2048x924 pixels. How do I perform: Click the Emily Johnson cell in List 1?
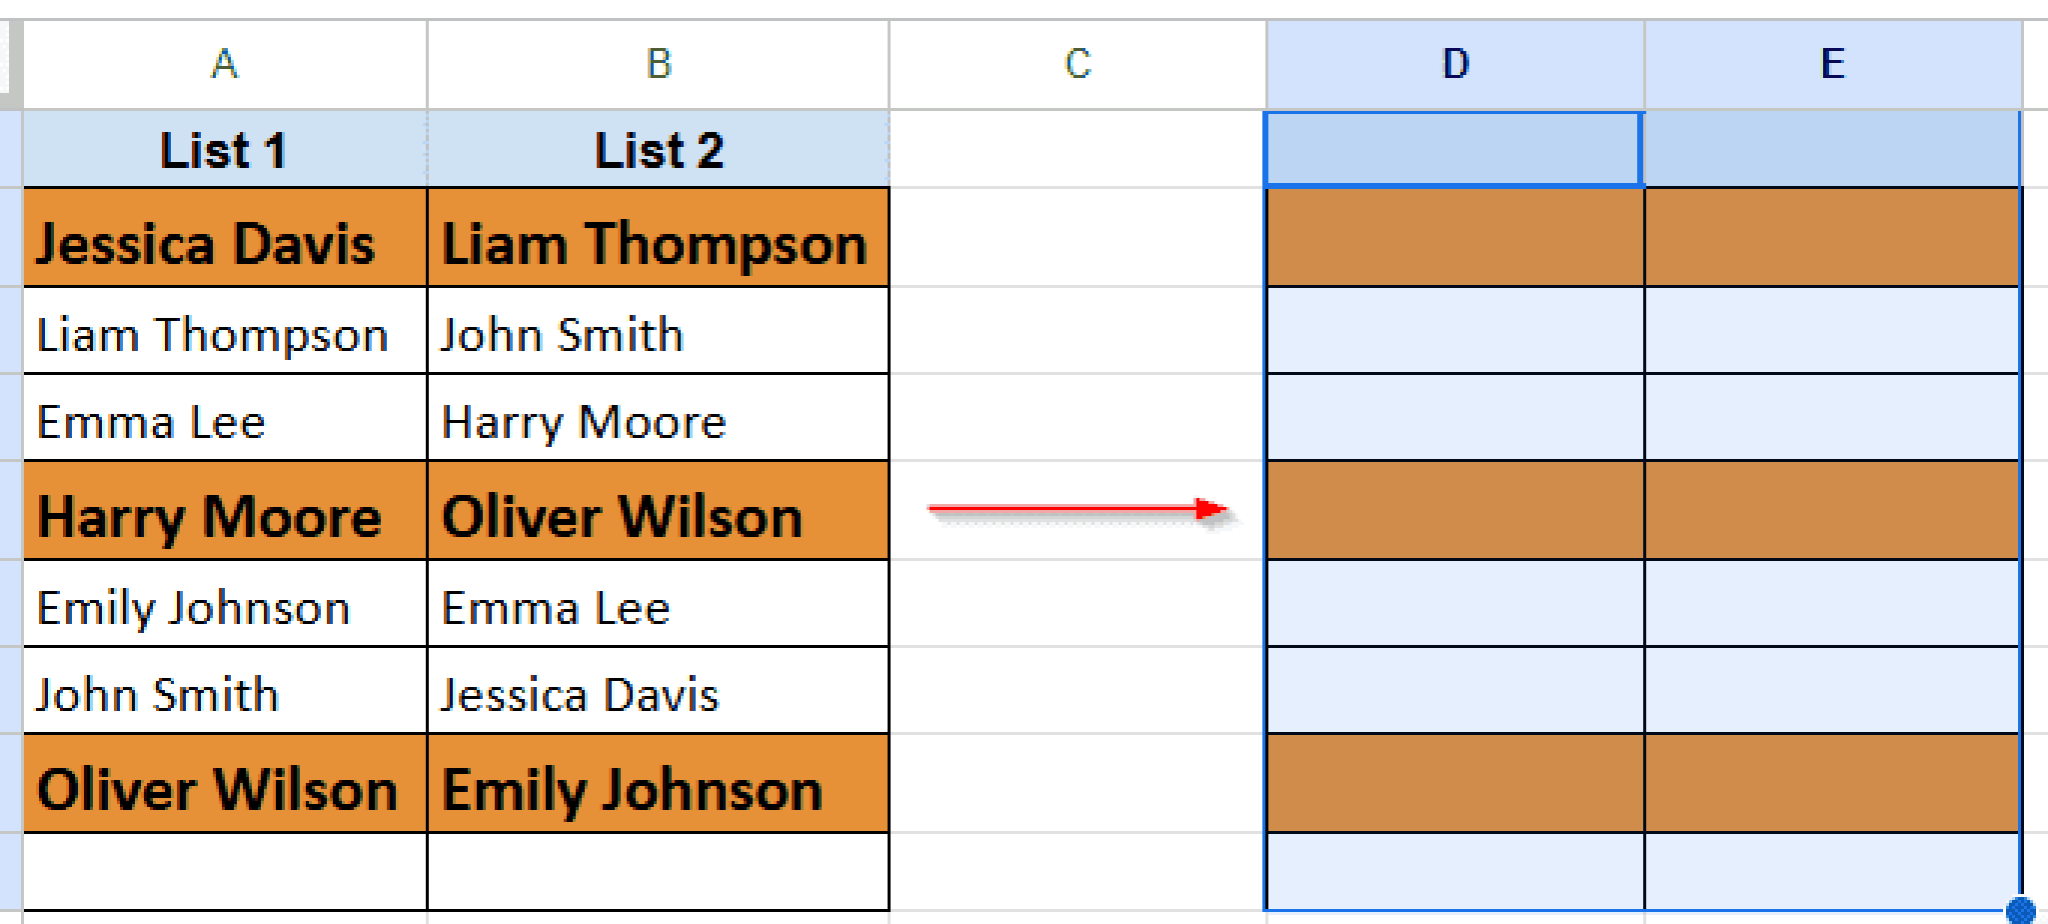coord(225,606)
